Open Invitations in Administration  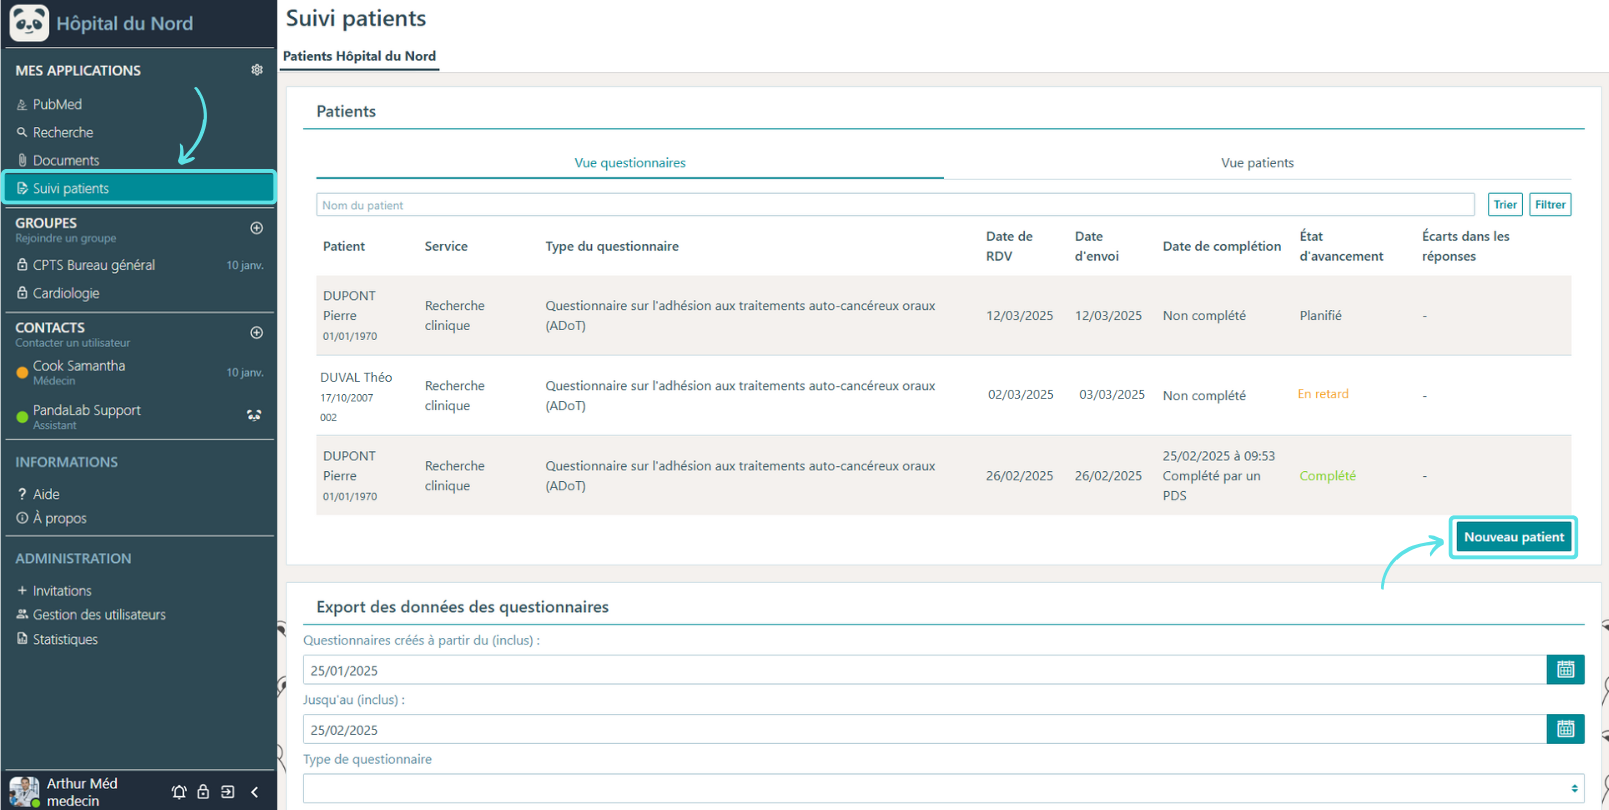click(x=62, y=591)
